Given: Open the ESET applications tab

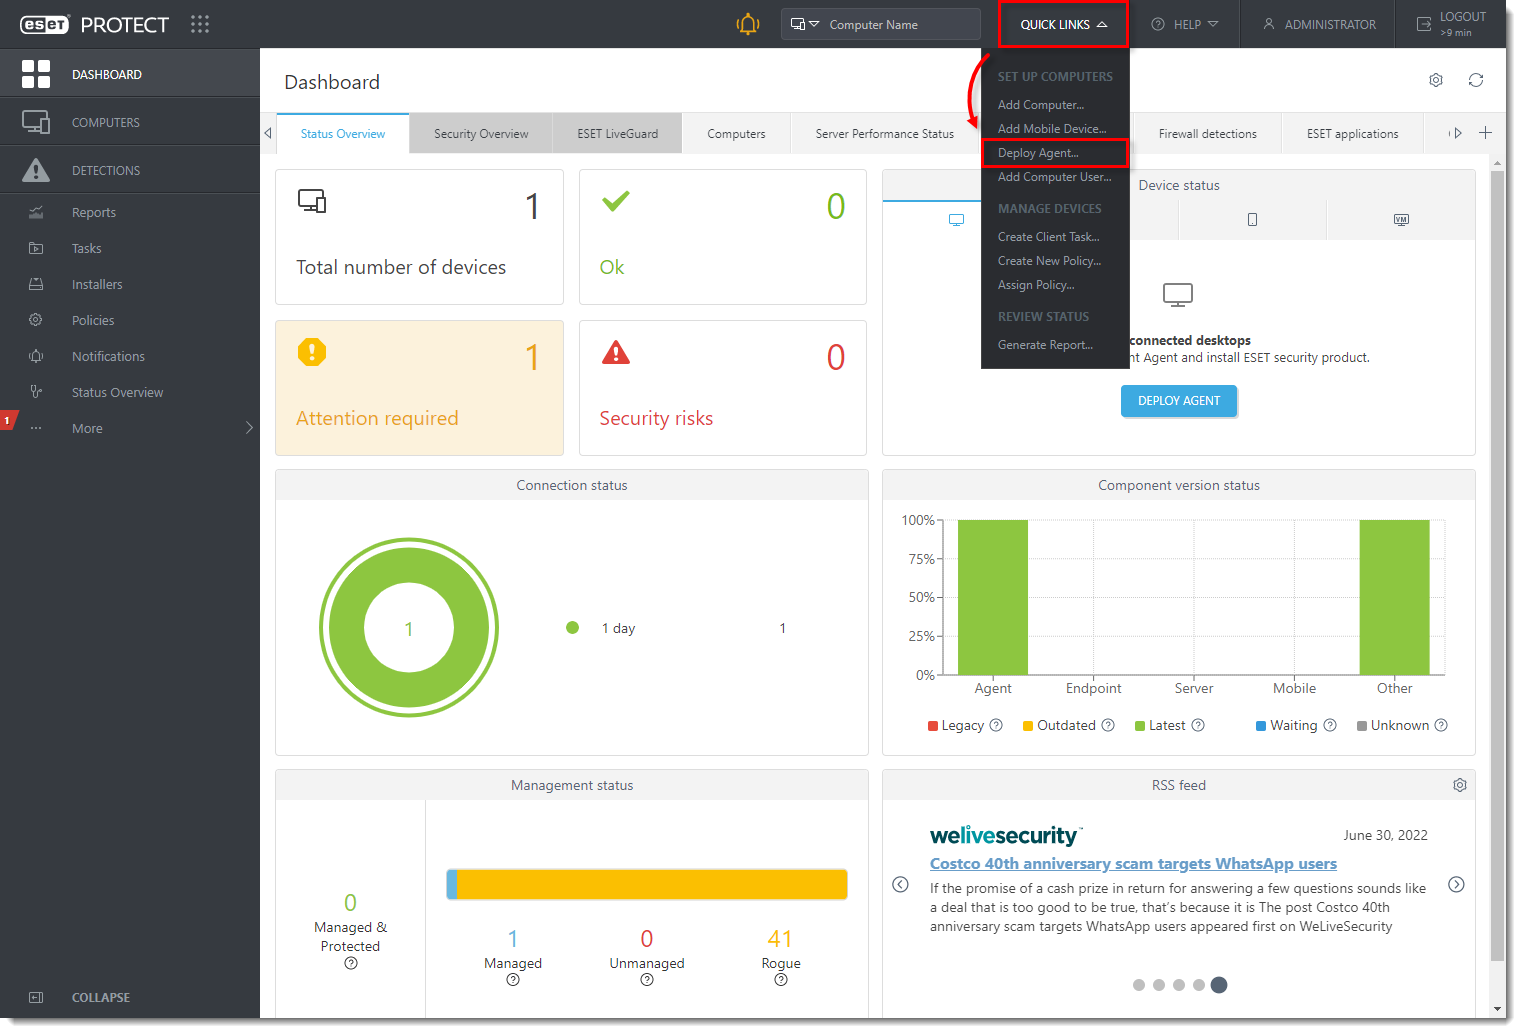Looking at the screenshot, I should (x=1352, y=133).
